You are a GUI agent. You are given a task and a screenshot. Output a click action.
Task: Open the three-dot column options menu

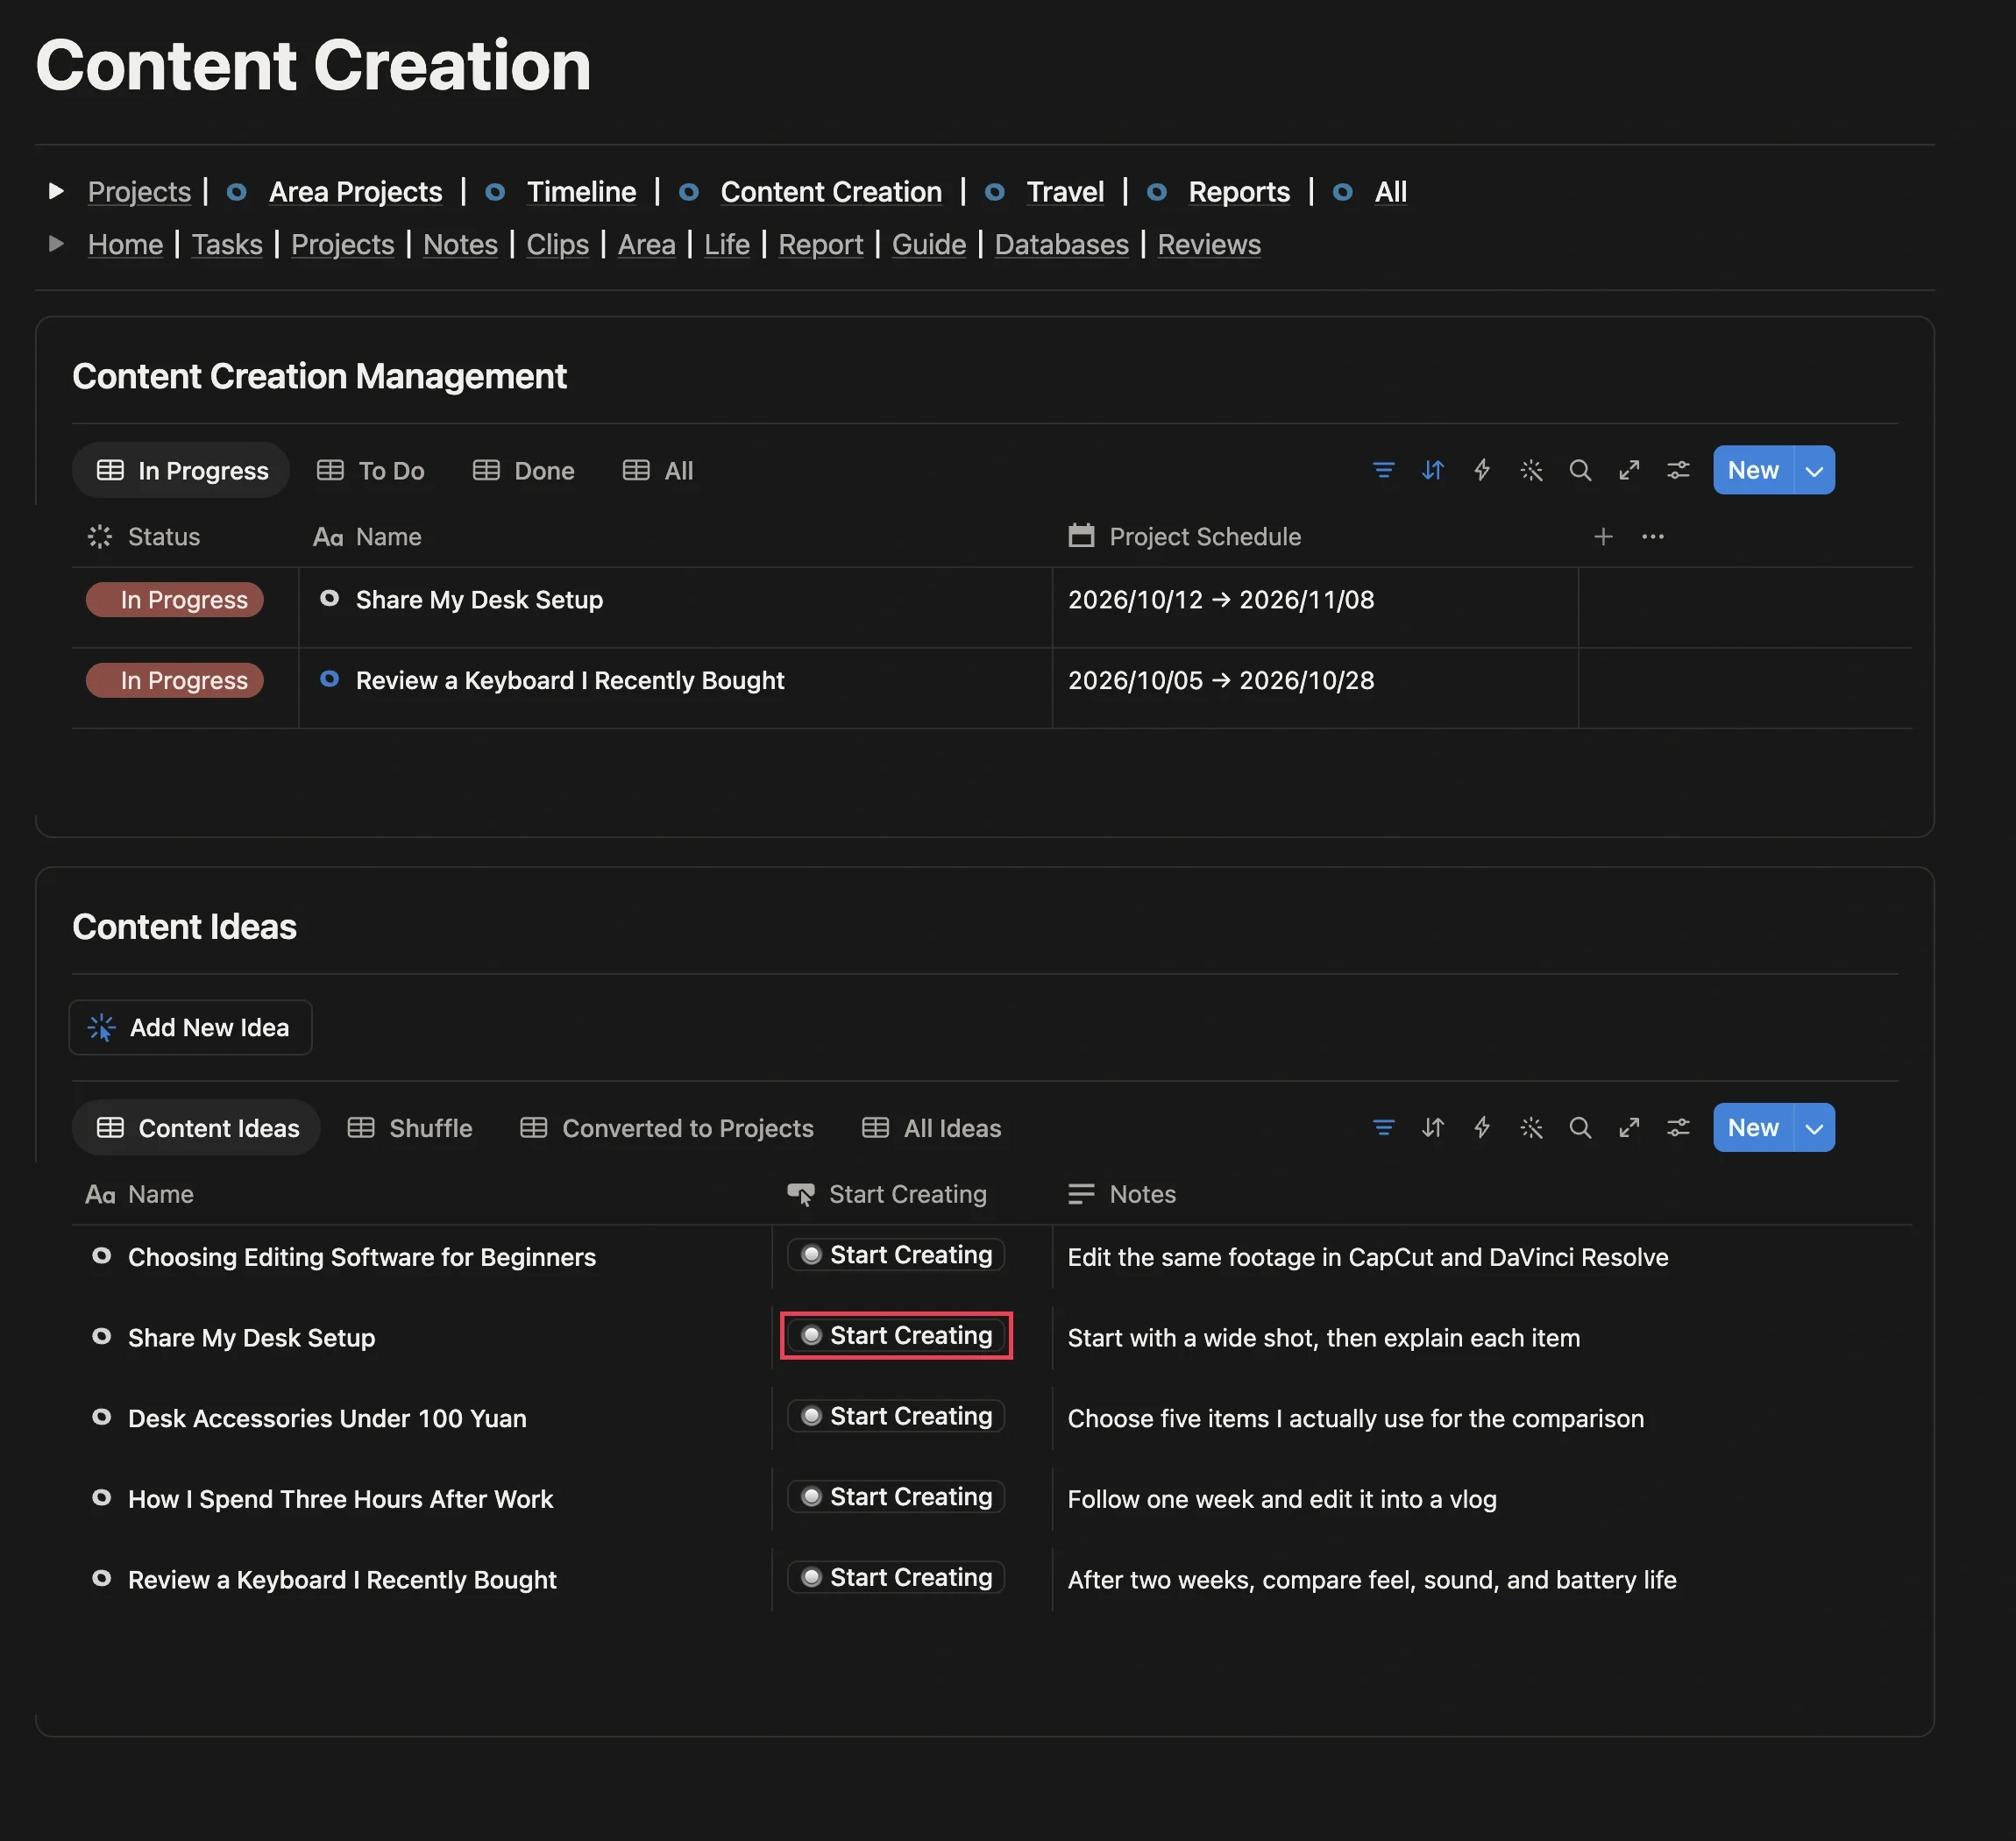point(1652,537)
